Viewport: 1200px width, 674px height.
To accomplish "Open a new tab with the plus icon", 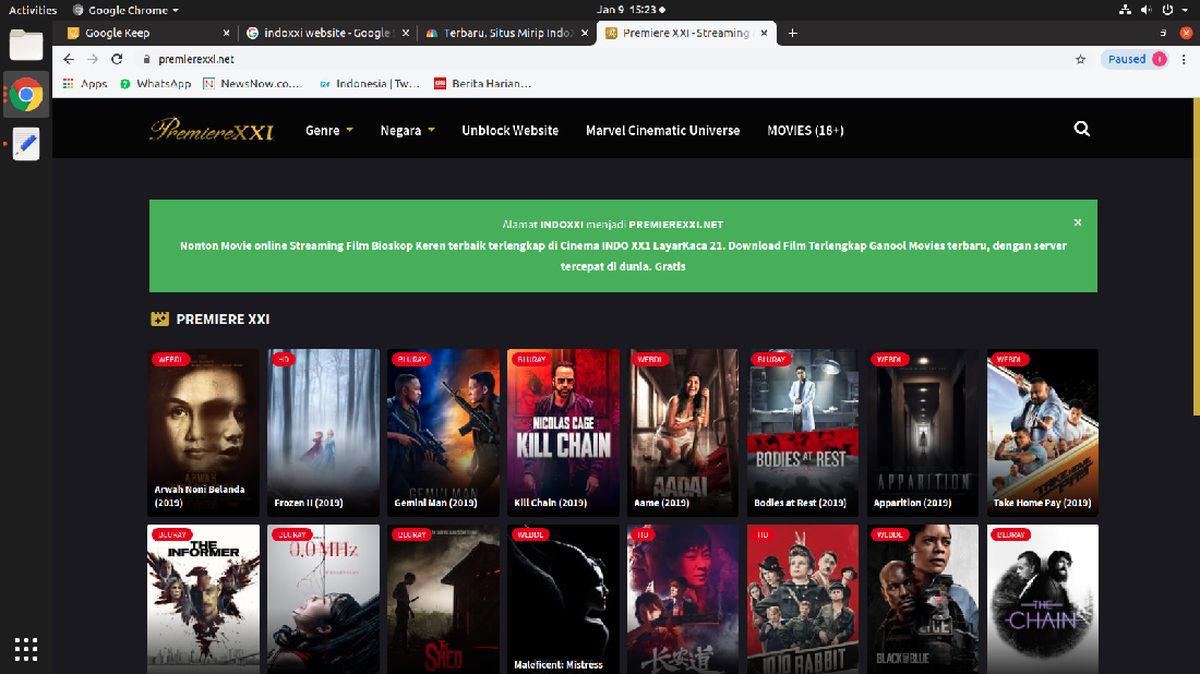I will pyautogui.click(x=793, y=33).
